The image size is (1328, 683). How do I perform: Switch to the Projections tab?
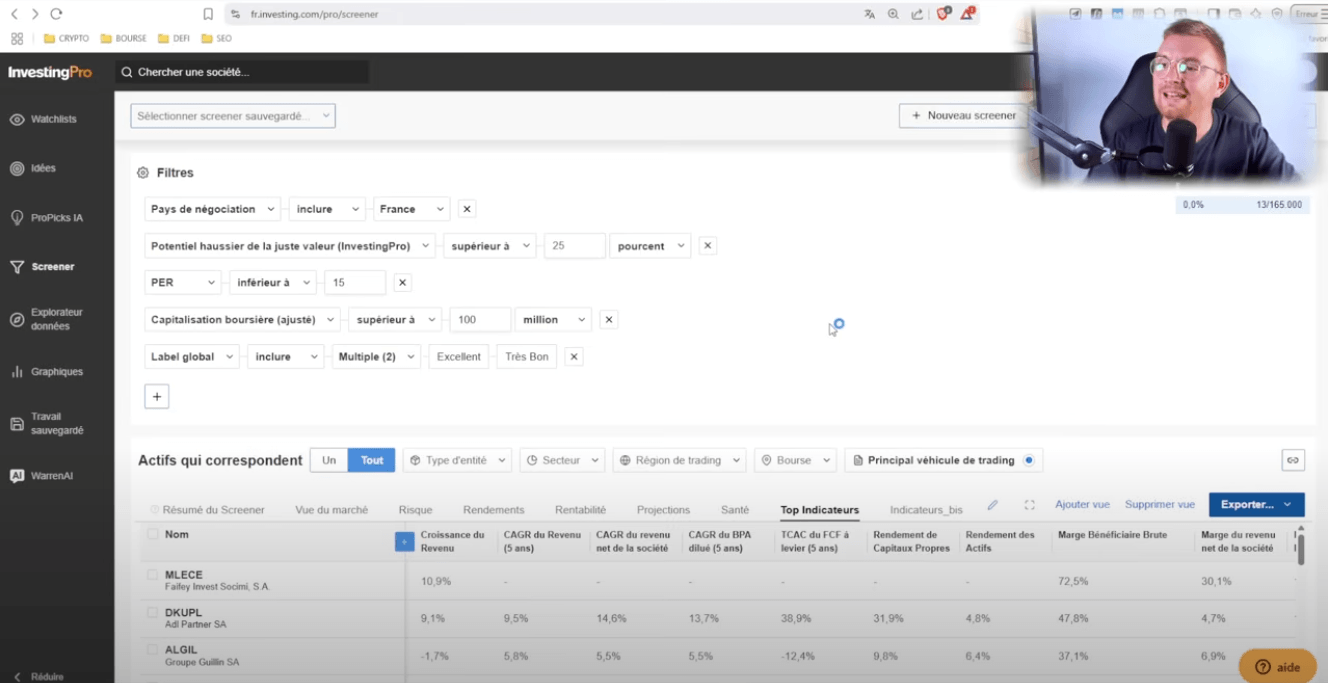pyautogui.click(x=664, y=510)
